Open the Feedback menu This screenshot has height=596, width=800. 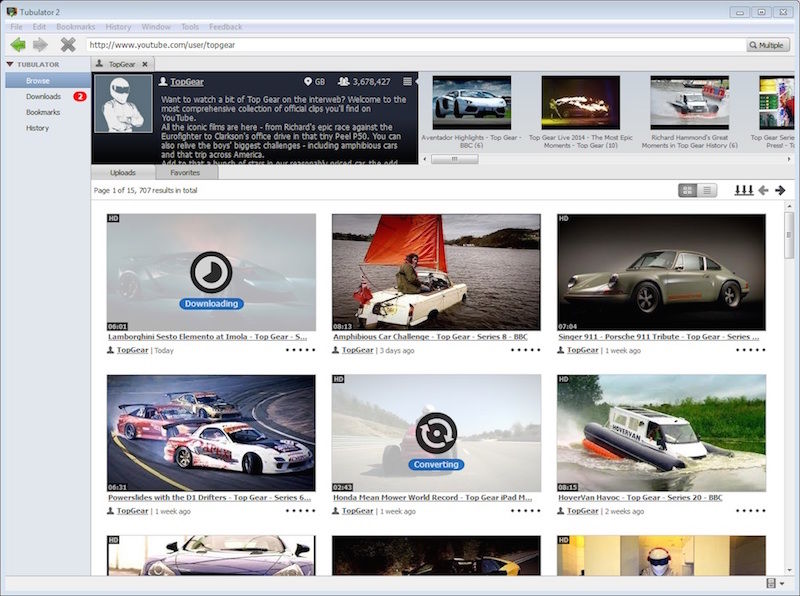point(226,27)
